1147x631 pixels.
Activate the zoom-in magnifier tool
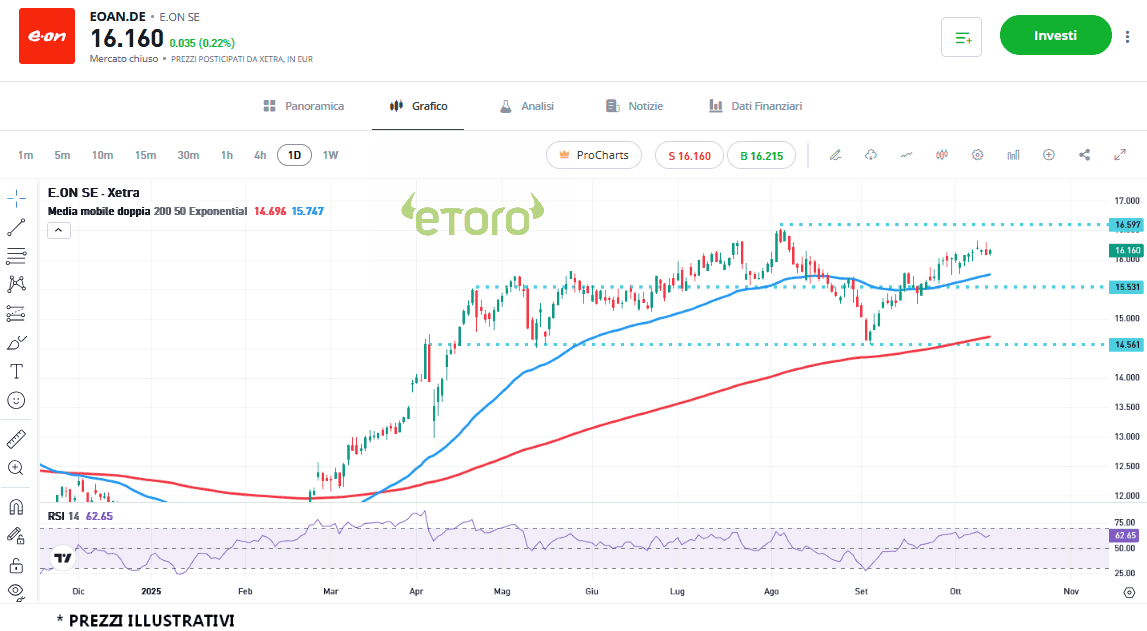click(x=16, y=468)
